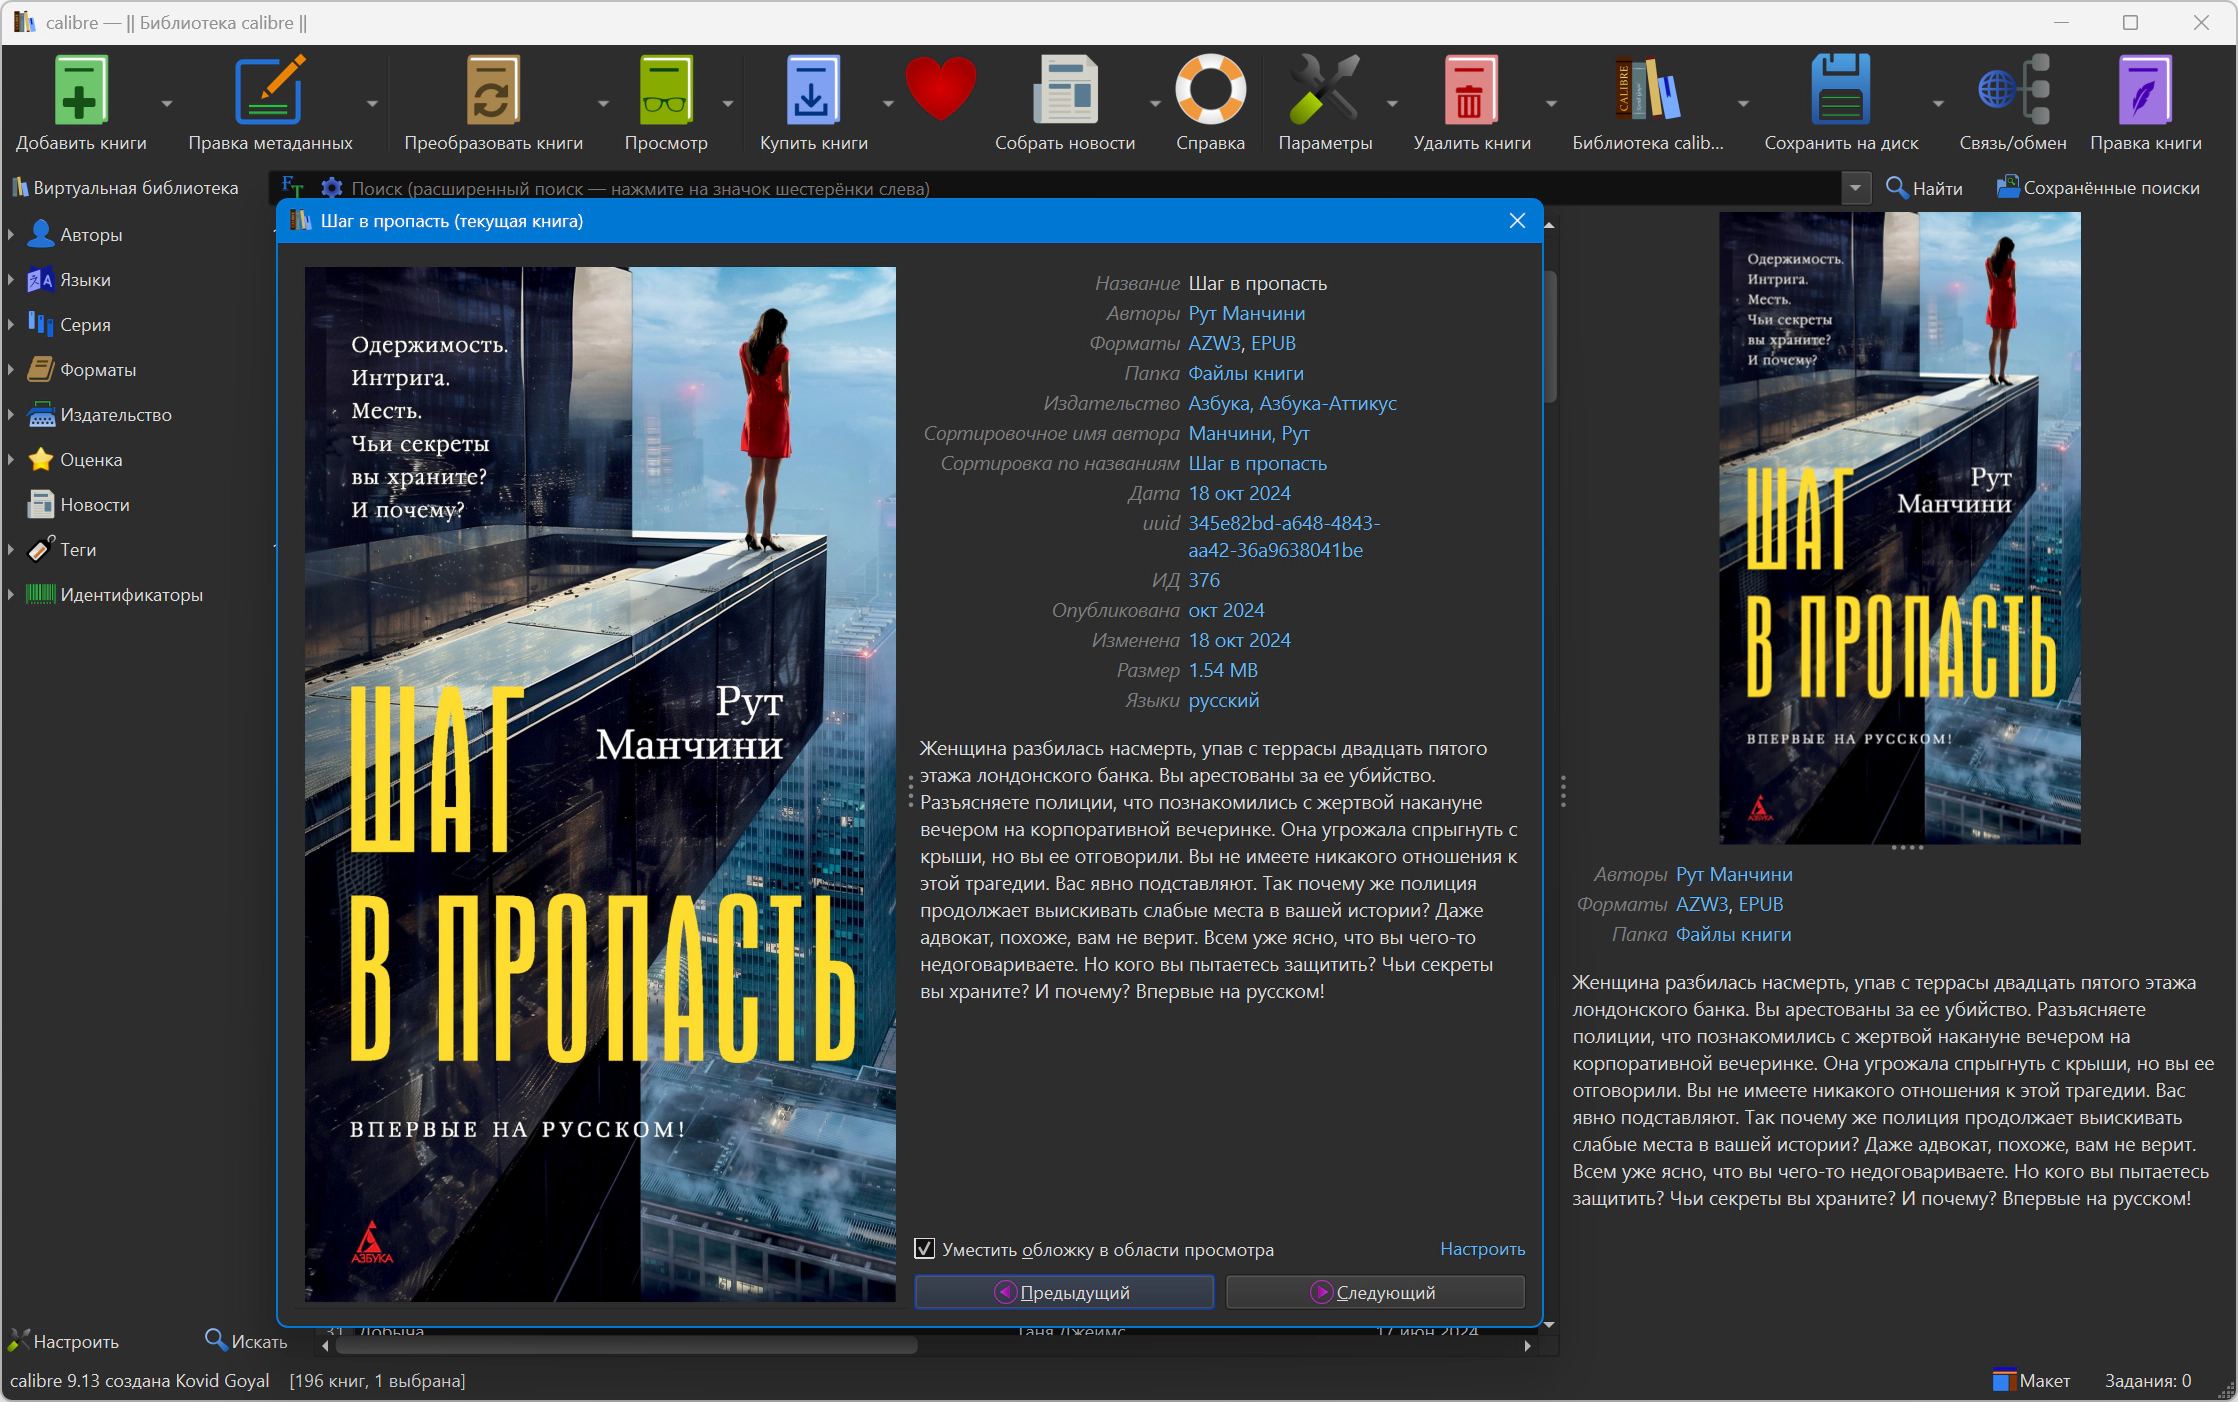Click the cover thumbnail in right details panel
Viewport: 2238px width, 1402px height.
click(x=1899, y=528)
